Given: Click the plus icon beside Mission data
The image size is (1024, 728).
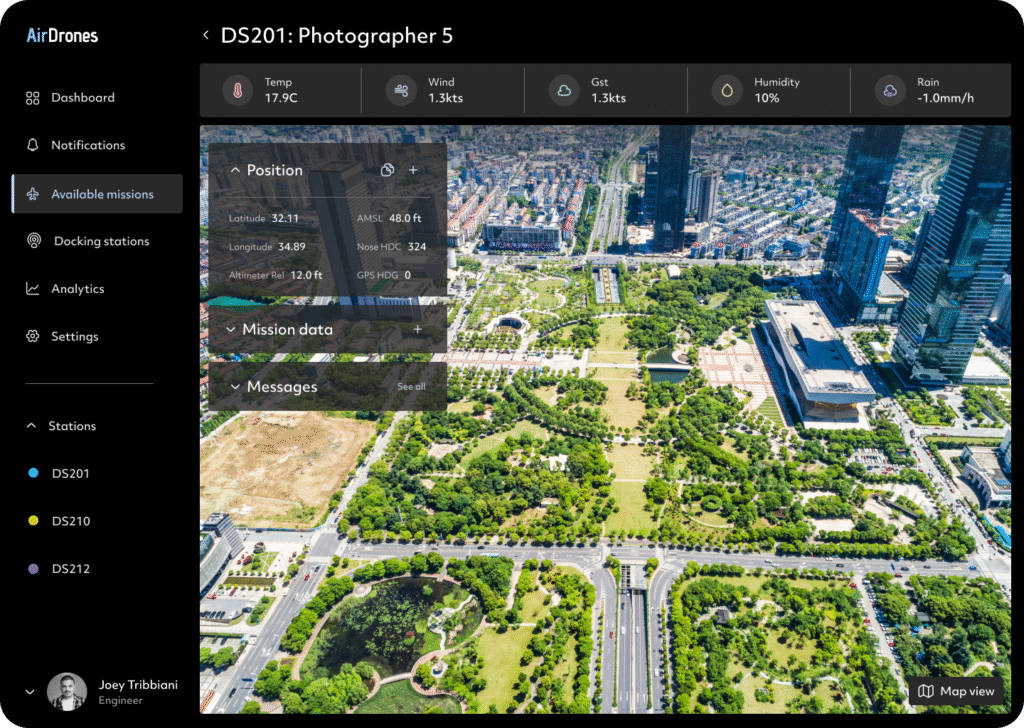Looking at the screenshot, I should pos(417,329).
